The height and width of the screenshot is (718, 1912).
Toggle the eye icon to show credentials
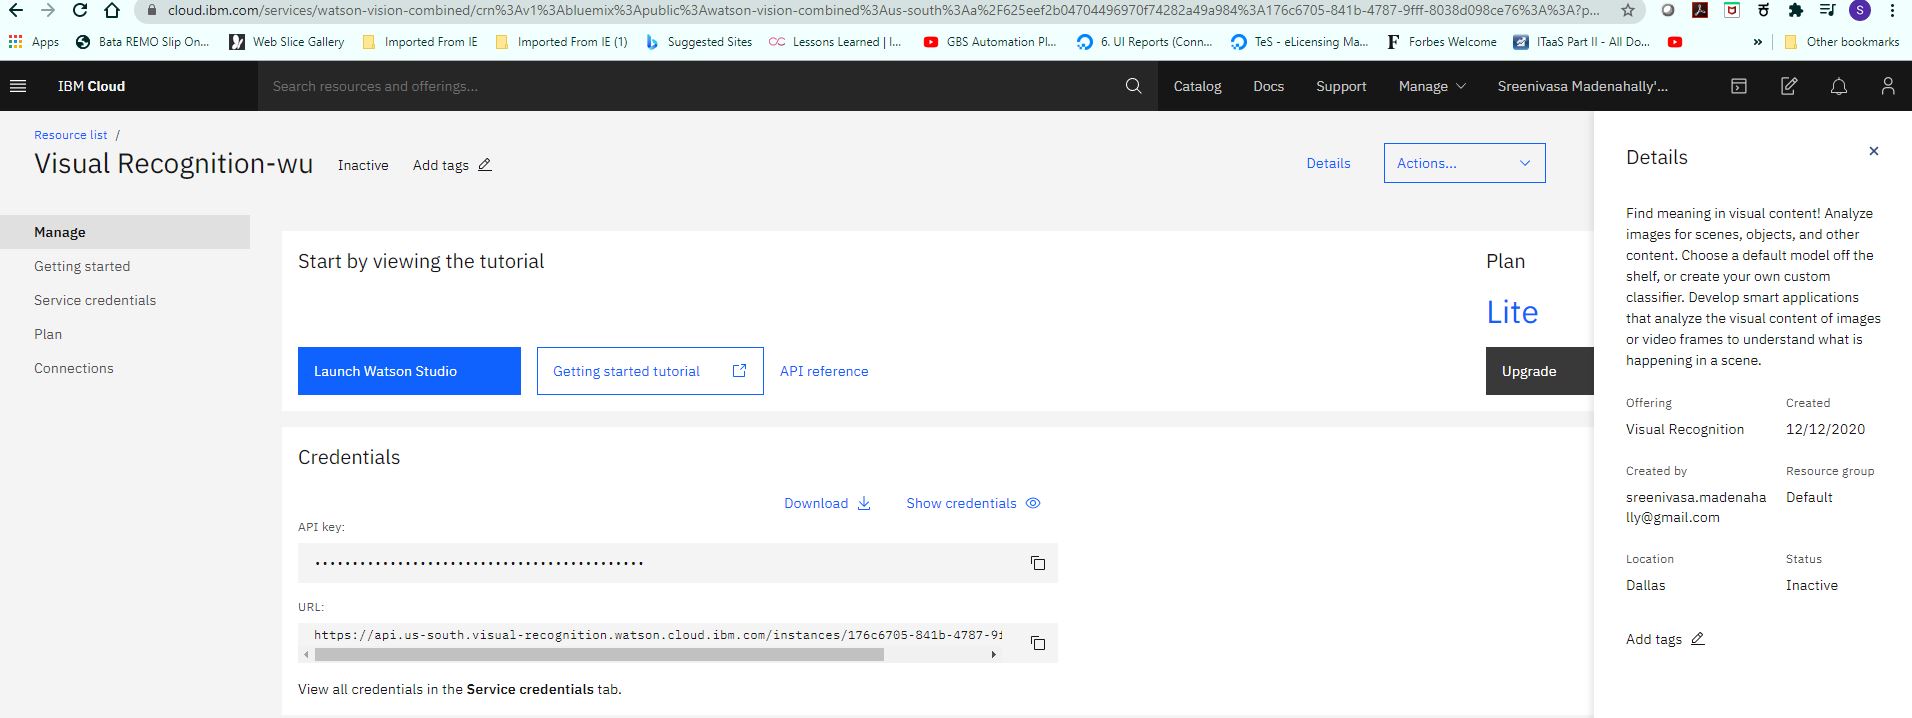tap(1033, 503)
